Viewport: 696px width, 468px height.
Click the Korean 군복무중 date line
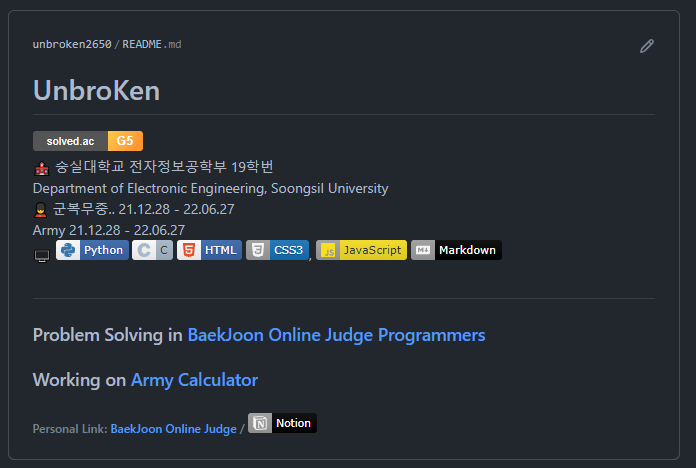pyautogui.click(x=143, y=209)
